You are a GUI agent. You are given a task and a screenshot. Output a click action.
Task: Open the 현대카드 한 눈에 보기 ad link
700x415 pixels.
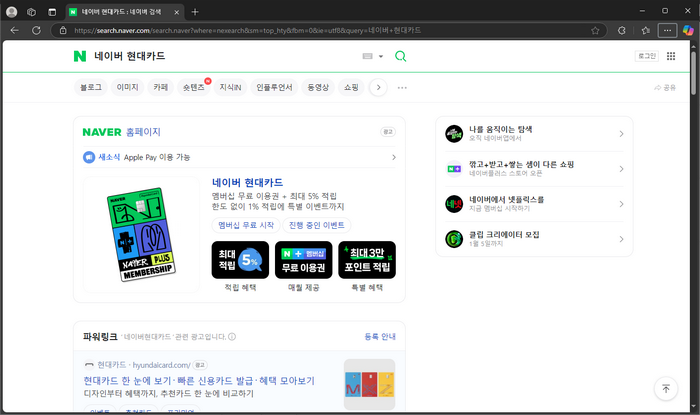199,381
